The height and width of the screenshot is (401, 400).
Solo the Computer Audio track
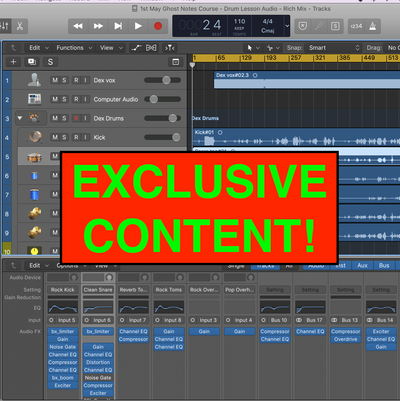[x=64, y=99]
